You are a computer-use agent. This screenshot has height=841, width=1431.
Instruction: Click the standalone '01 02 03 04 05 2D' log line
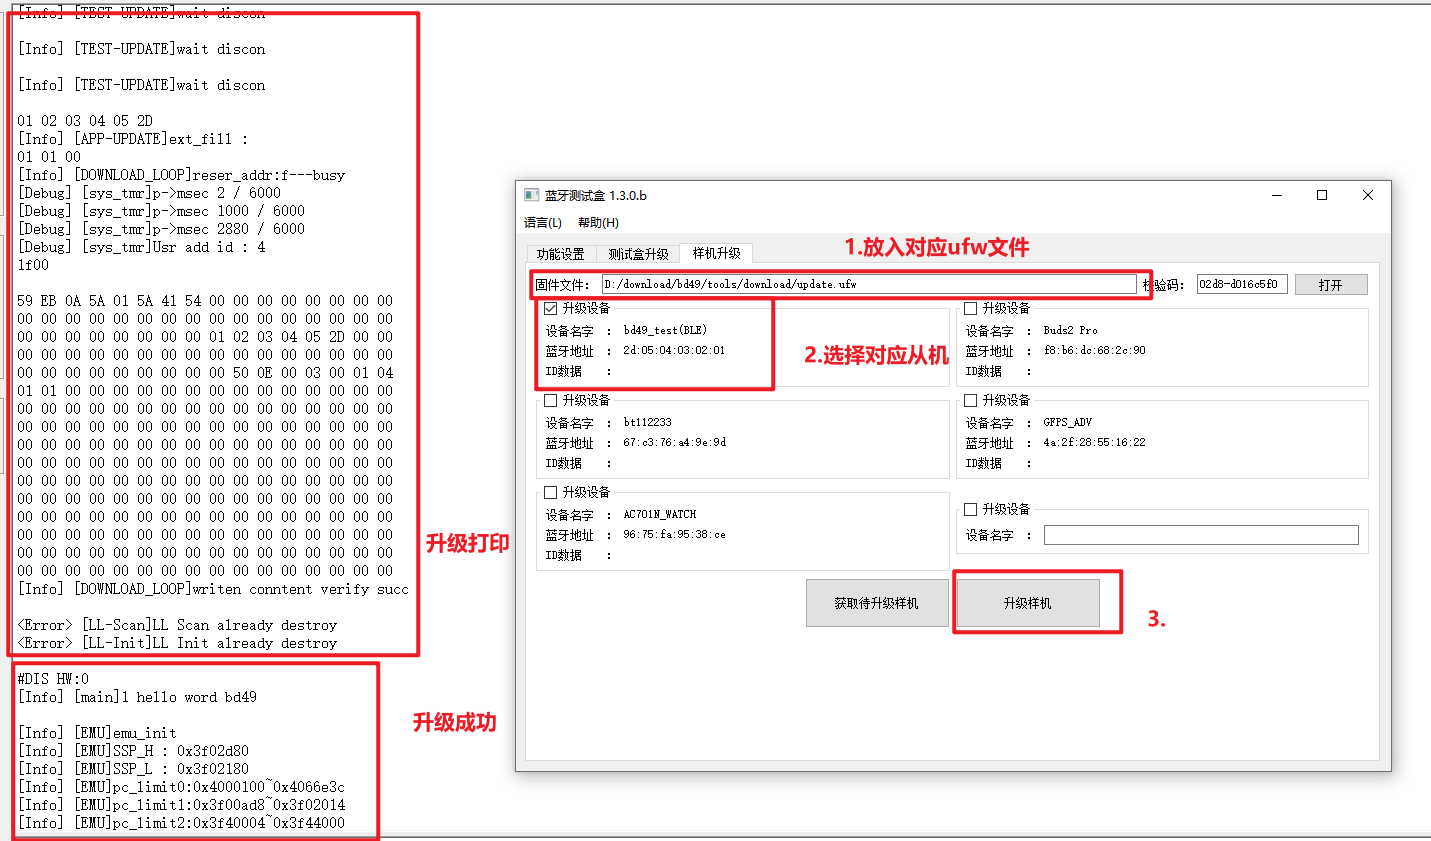click(85, 121)
